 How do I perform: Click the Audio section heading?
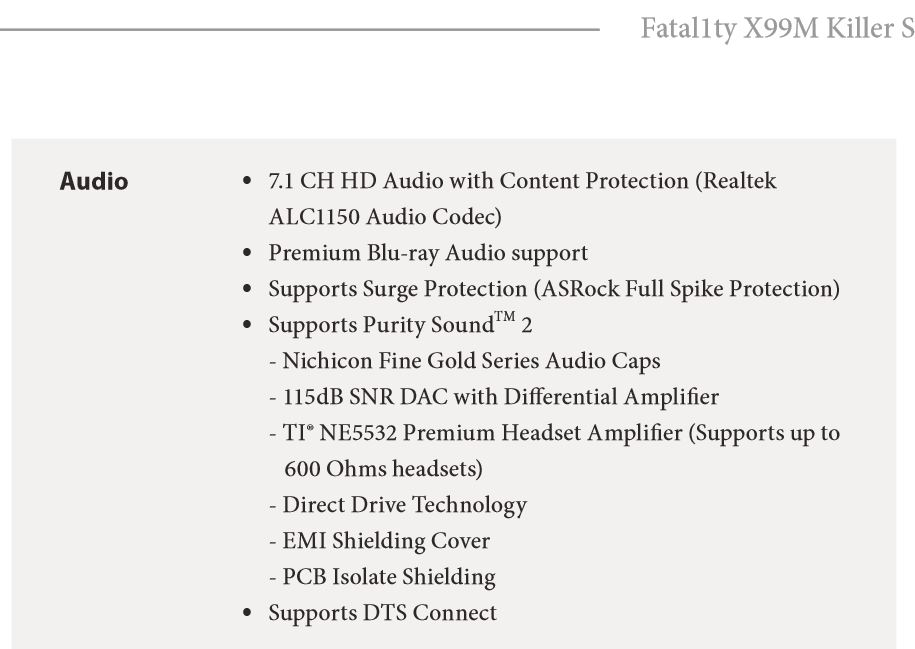point(94,181)
